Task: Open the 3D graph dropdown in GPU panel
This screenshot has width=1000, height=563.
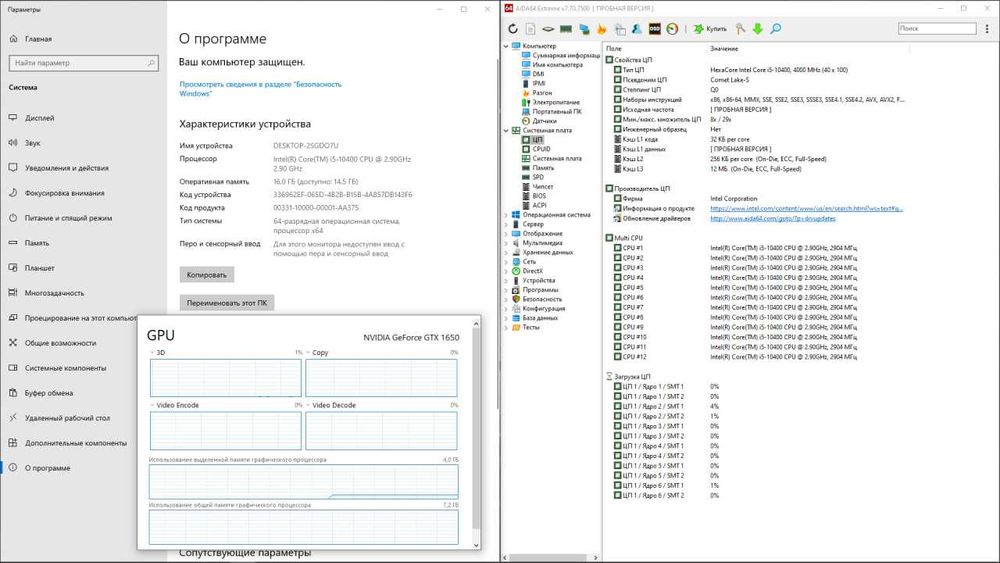Action: [x=152, y=353]
